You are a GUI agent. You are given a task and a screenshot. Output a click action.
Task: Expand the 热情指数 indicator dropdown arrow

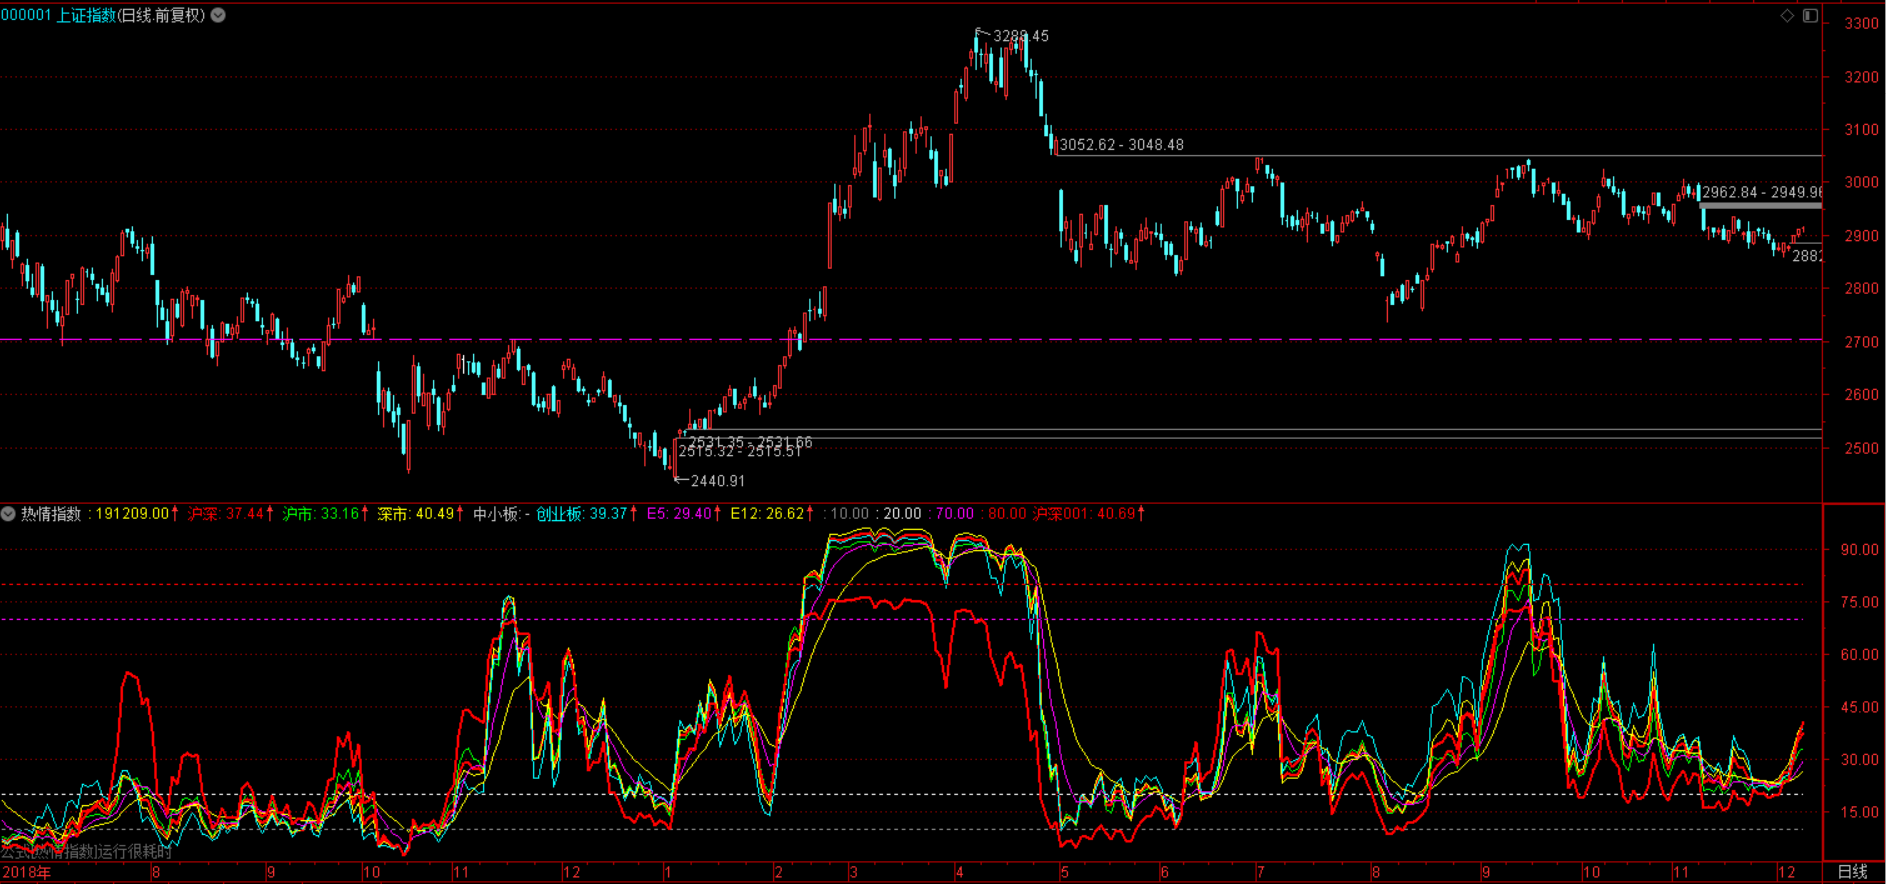(x=8, y=514)
